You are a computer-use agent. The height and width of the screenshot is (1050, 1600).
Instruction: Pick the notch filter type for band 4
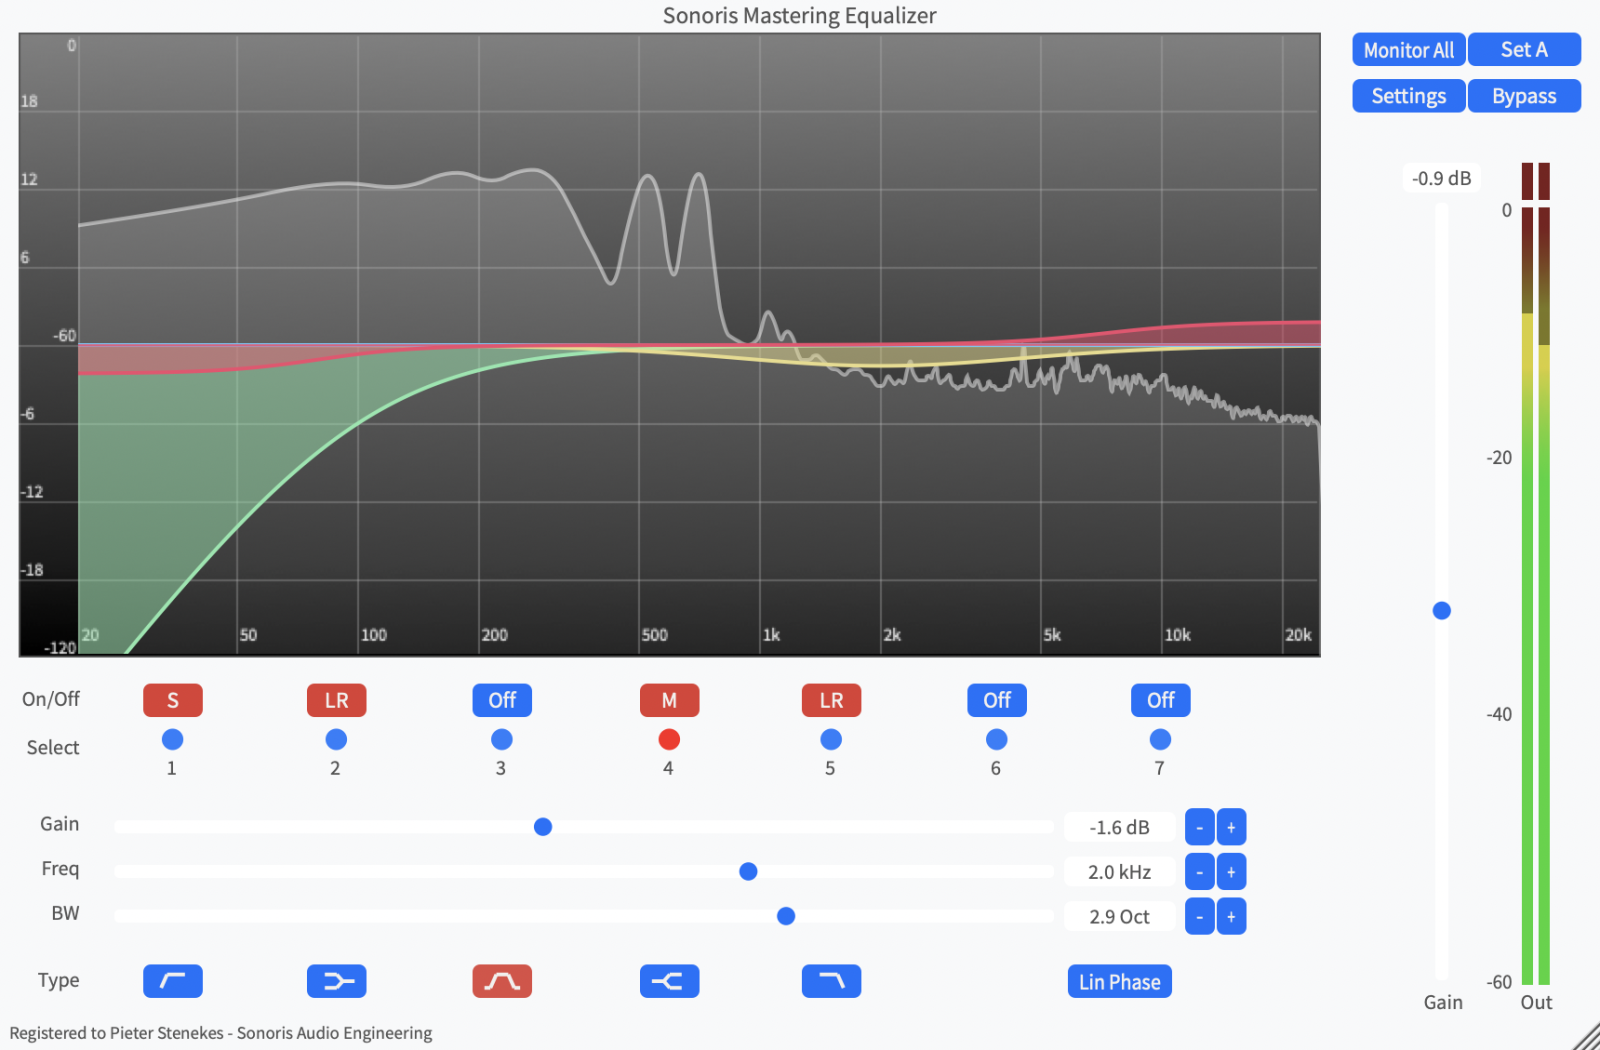668,981
